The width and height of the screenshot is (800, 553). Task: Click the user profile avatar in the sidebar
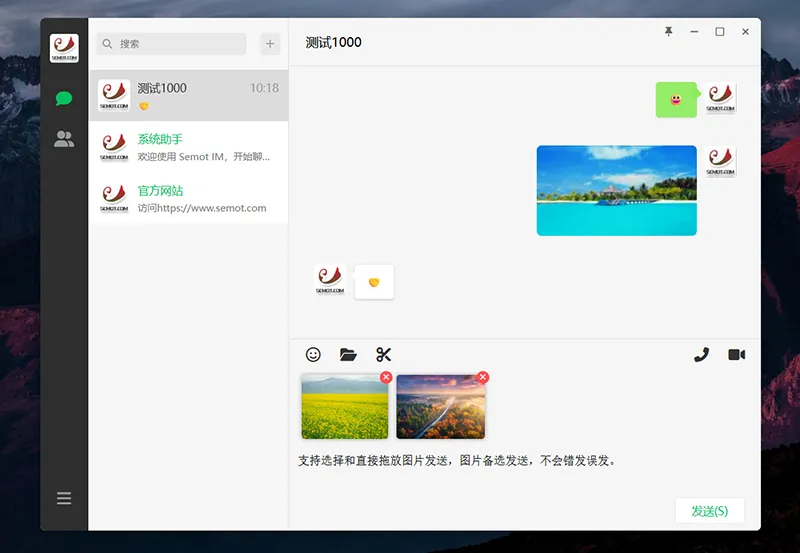[64, 48]
